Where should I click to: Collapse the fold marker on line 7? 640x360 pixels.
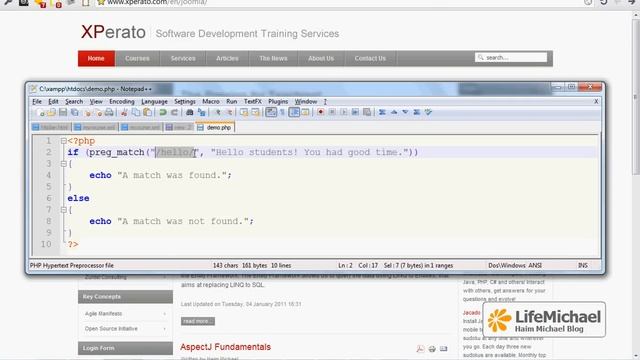[63, 210]
